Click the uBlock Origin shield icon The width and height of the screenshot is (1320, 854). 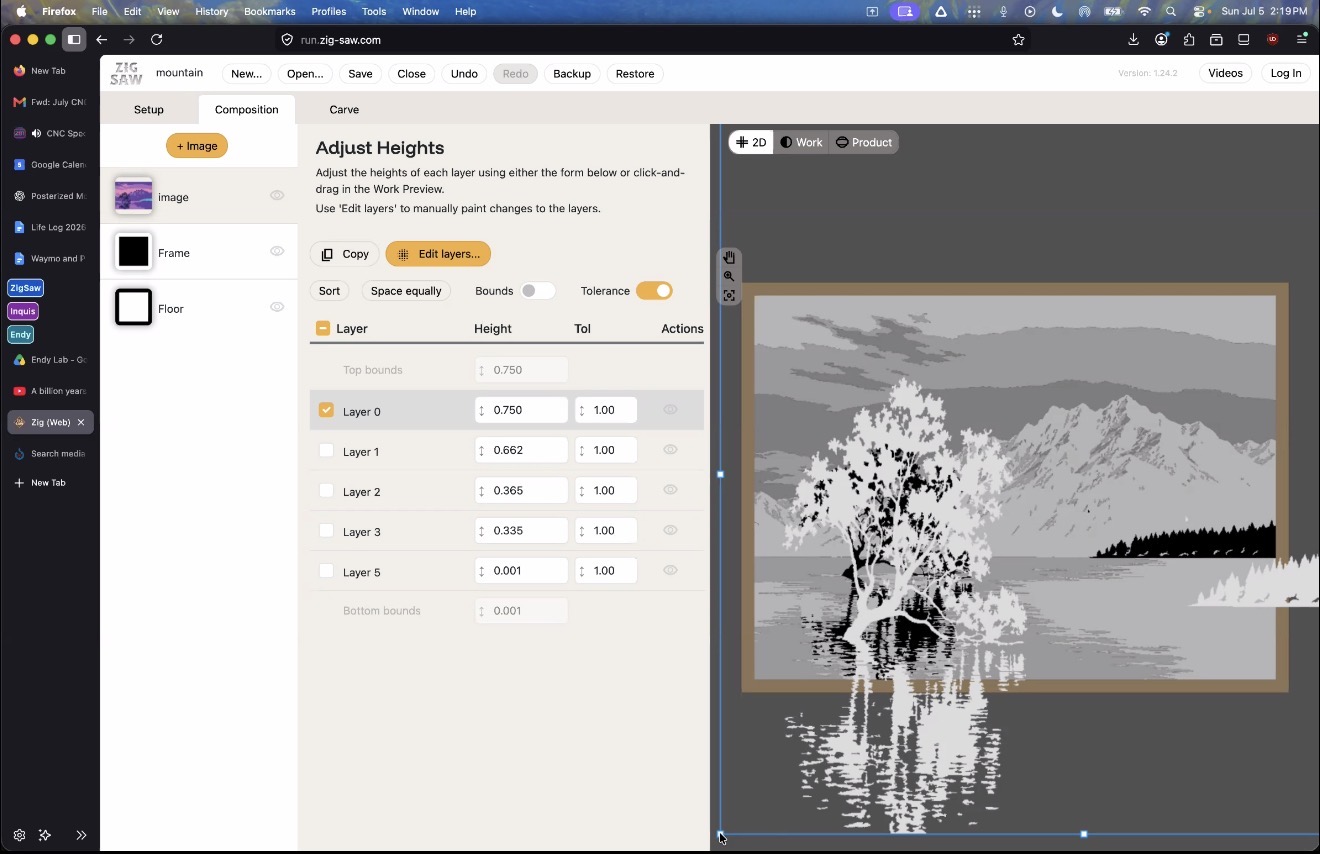point(1272,40)
